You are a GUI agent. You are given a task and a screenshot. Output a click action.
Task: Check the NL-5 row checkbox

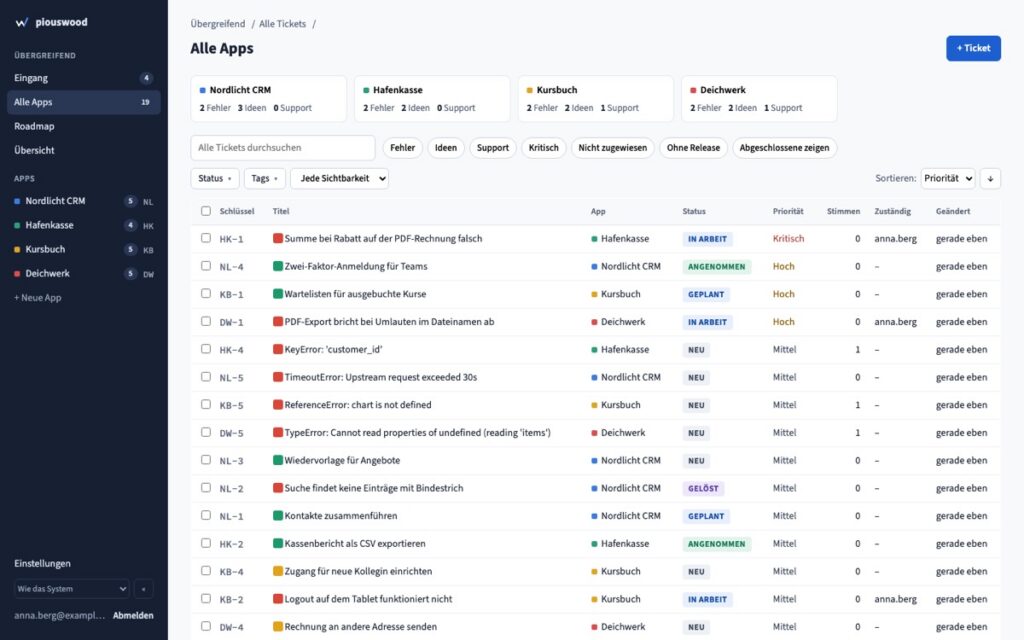(206, 377)
